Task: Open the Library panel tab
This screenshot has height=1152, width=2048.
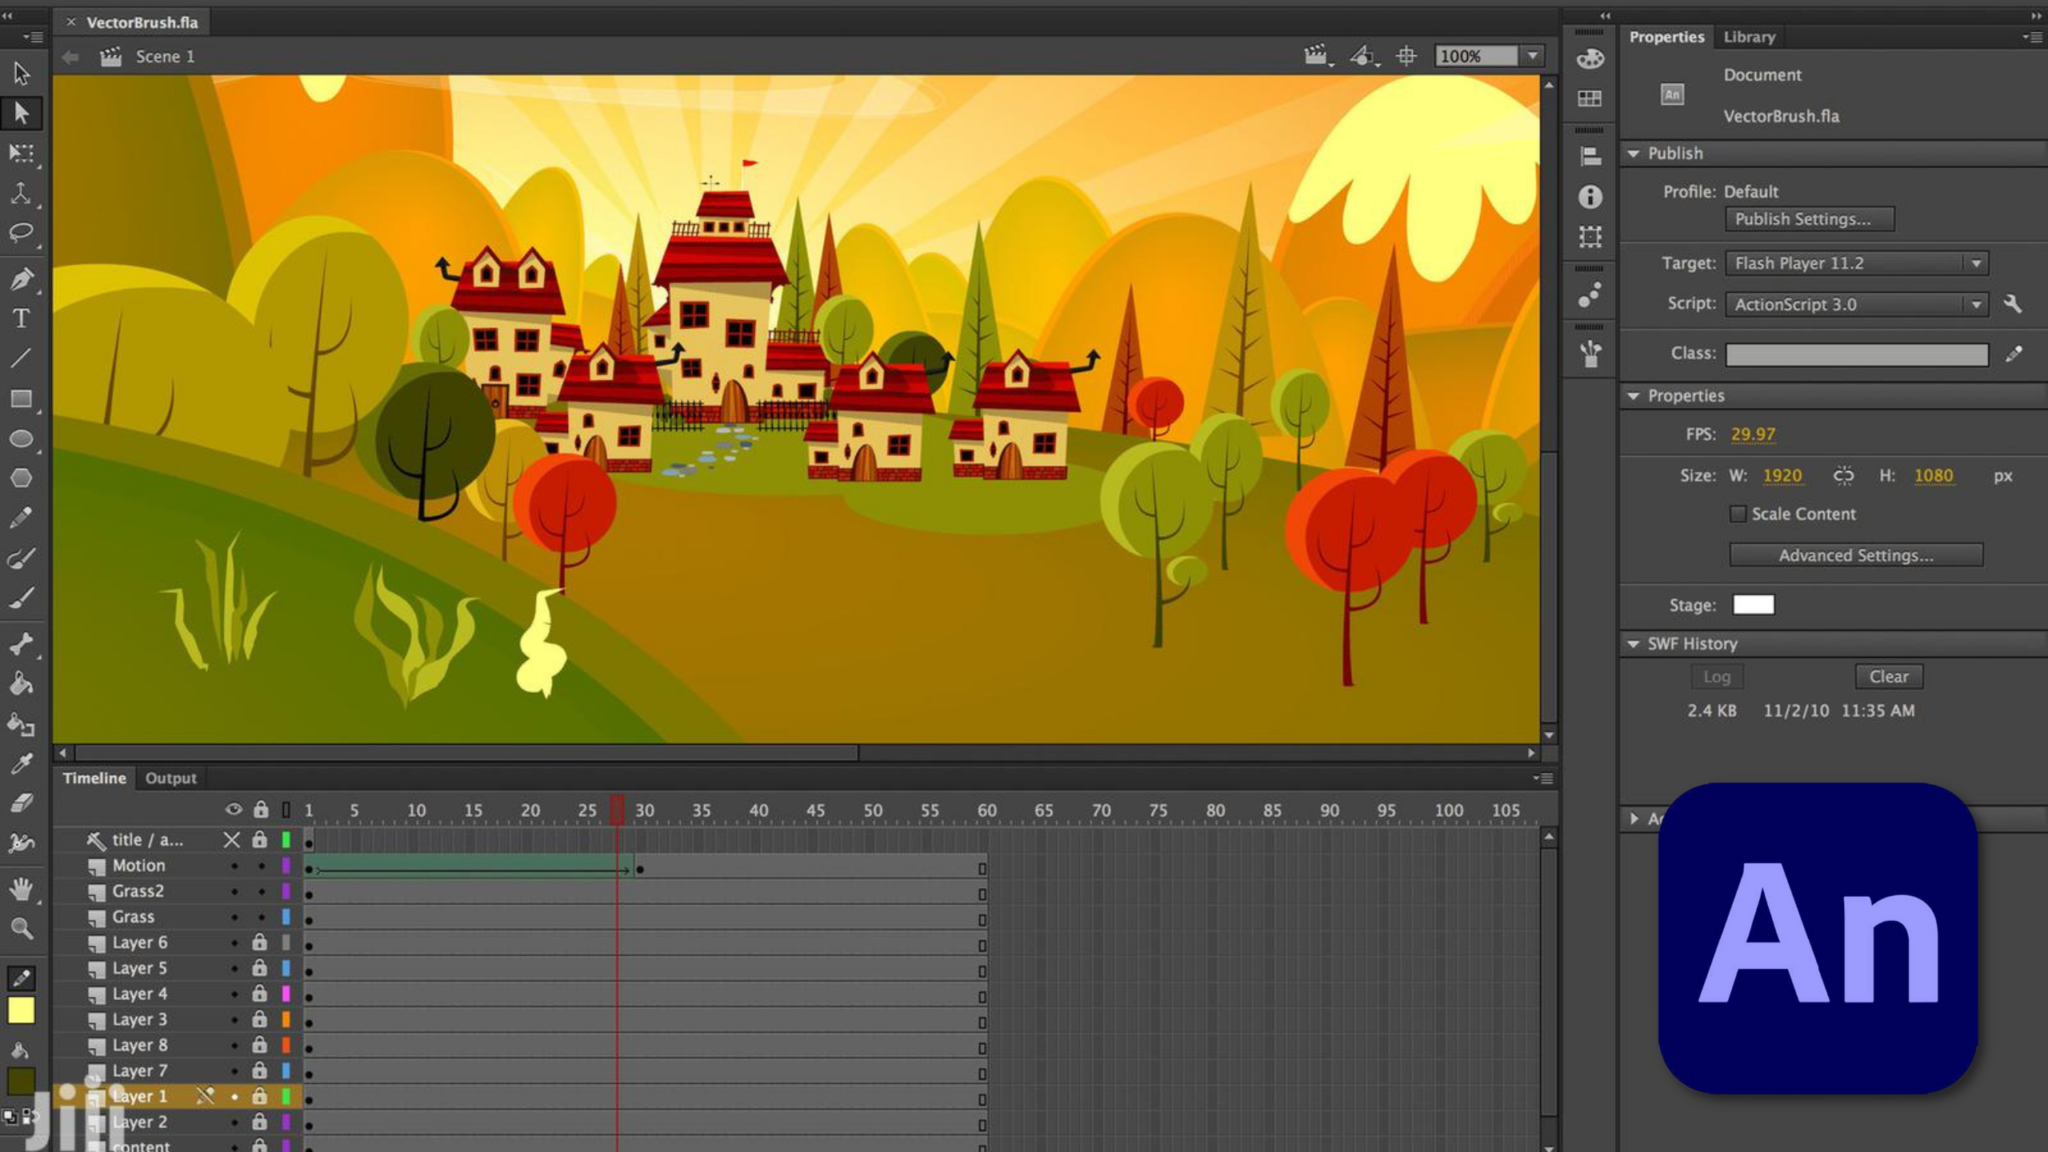Action: tap(1748, 37)
